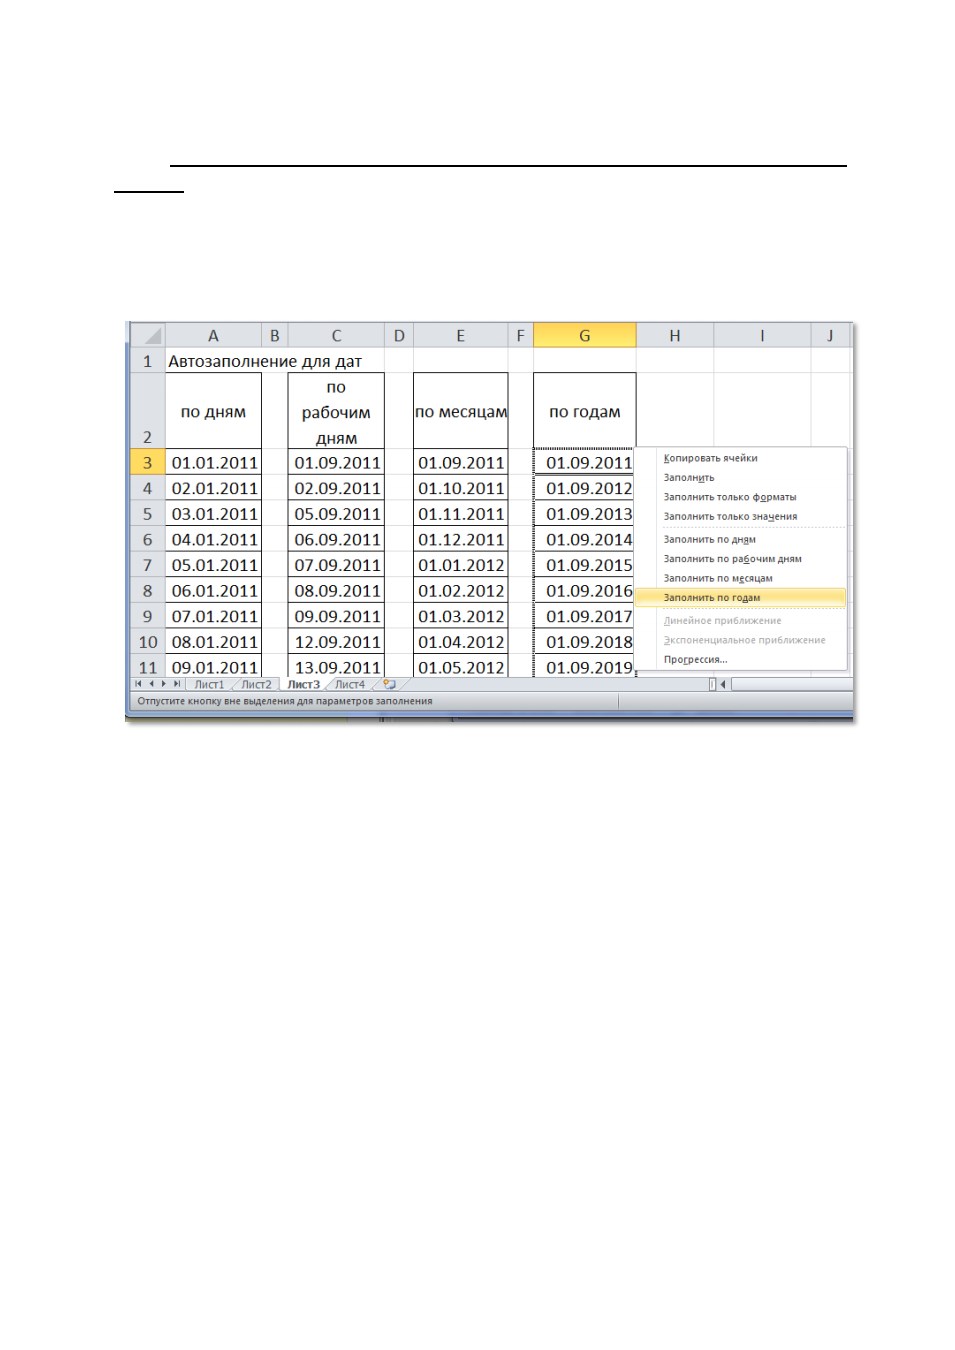The height and width of the screenshot is (1350, 955).
Task: Click cell with date 06.01.2011
Action: pyautogui.click(x=213, y=591)
